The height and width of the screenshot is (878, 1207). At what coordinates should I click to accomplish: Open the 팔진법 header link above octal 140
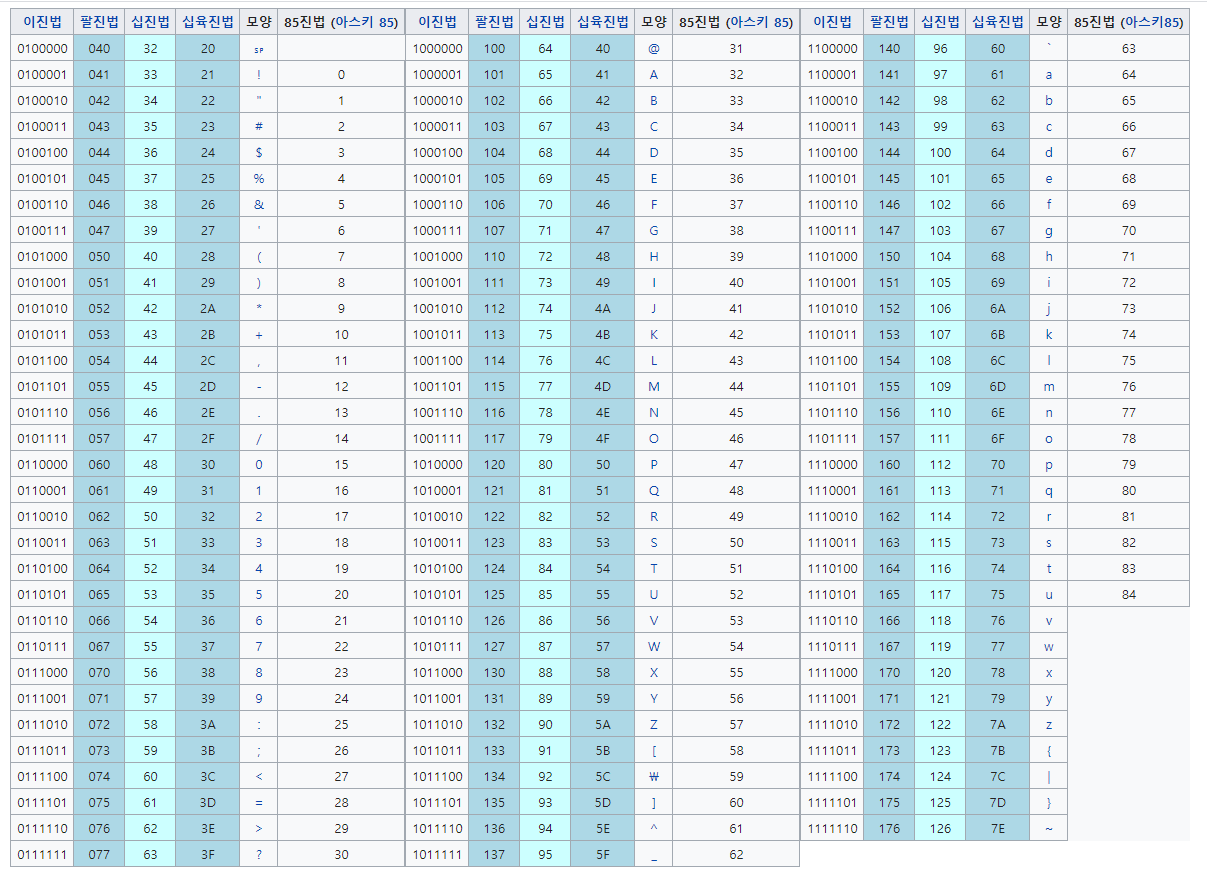tap(889, 22)
